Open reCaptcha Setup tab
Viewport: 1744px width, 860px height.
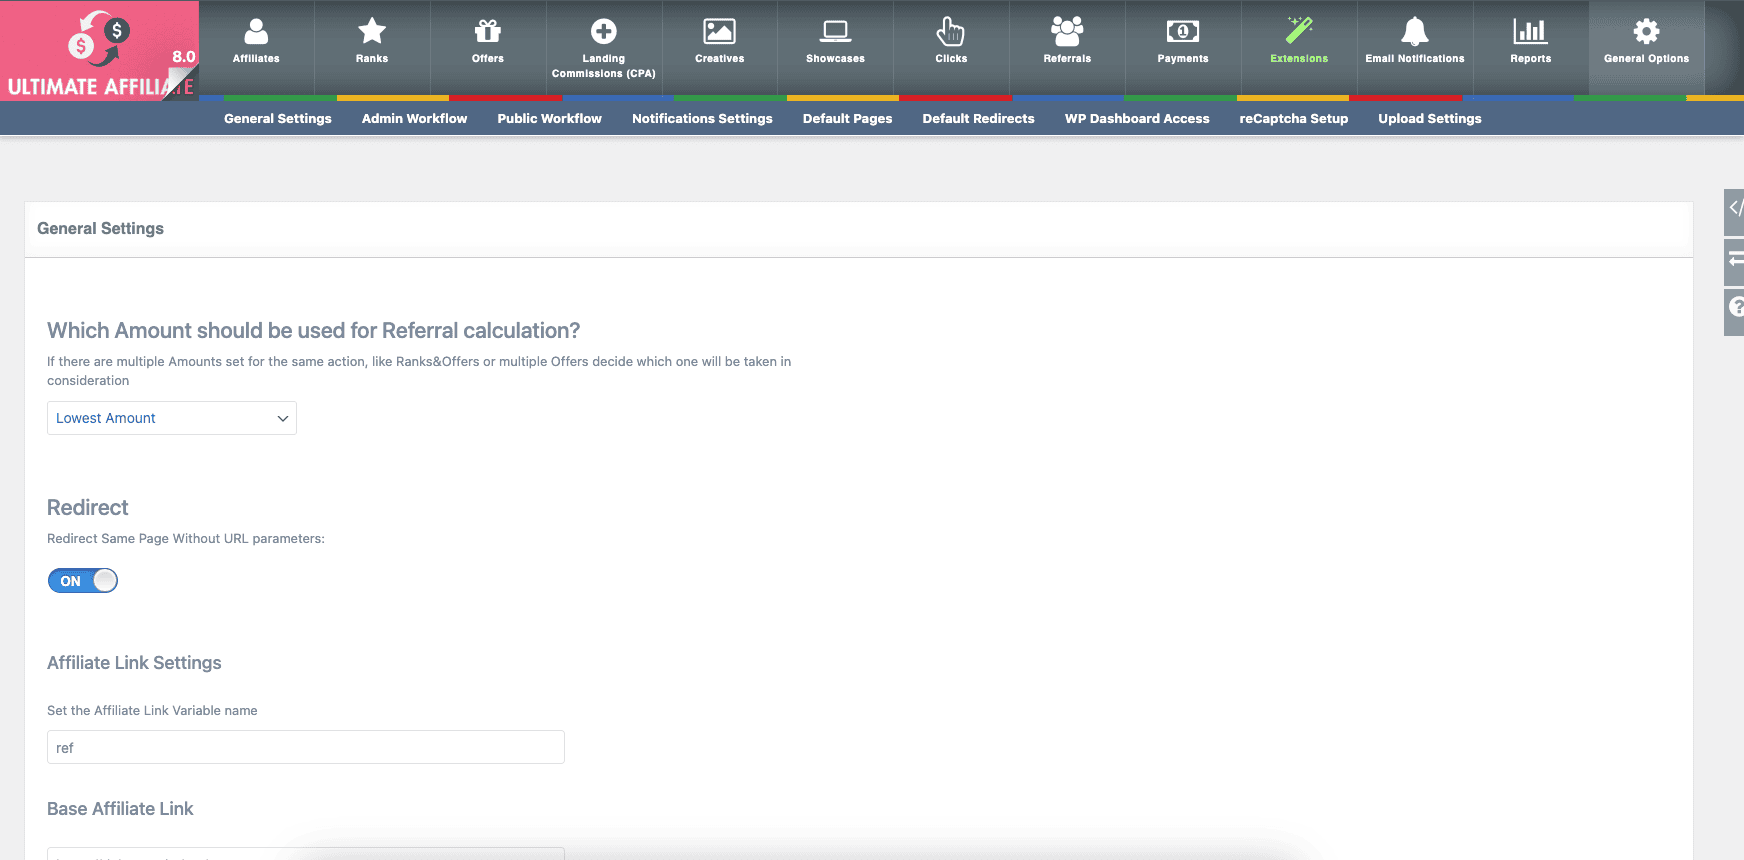[x=1293, y=118]
